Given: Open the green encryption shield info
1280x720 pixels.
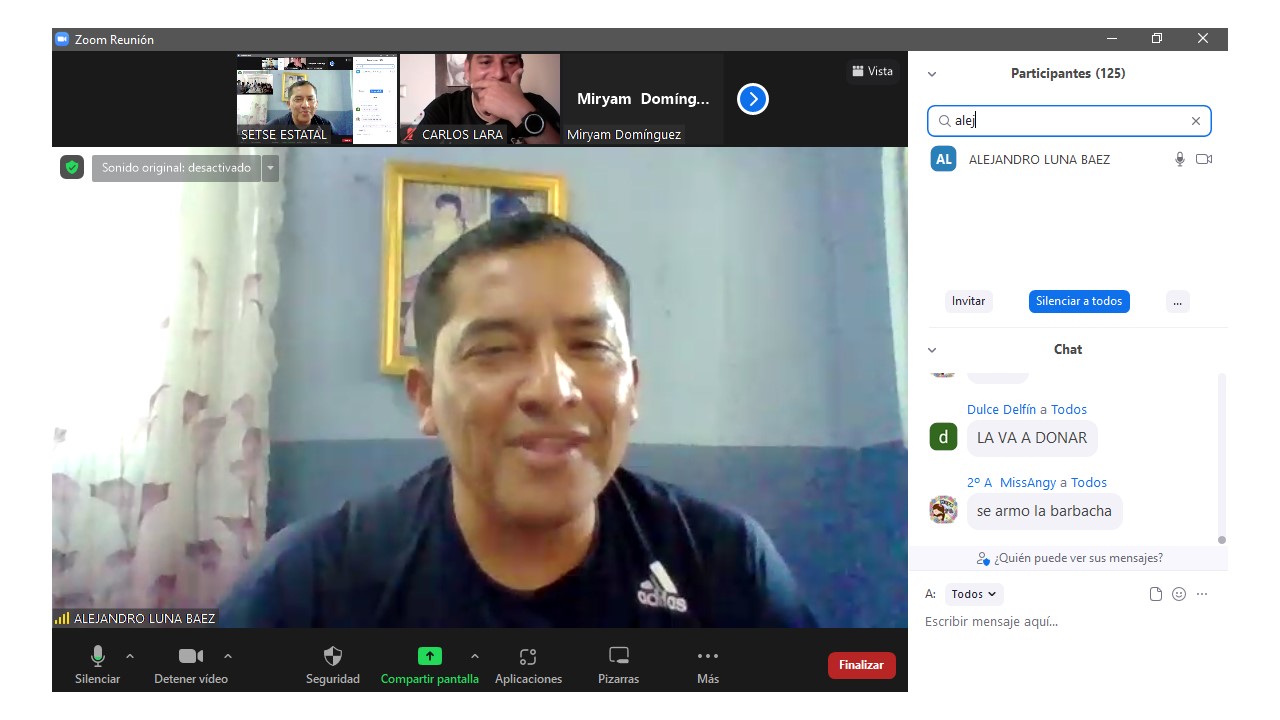Looking at the screenshot, I should click(x=72, y=167).
